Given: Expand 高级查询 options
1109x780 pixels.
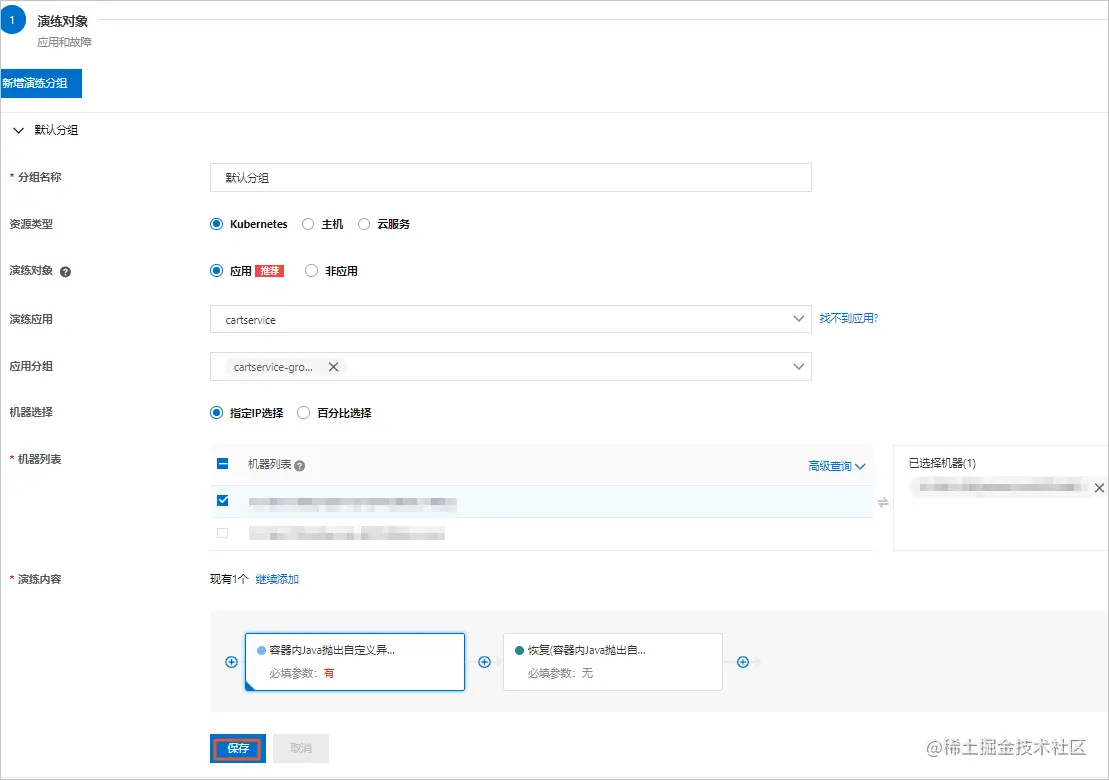Looking at the screenshot, I should pos(837,466).
